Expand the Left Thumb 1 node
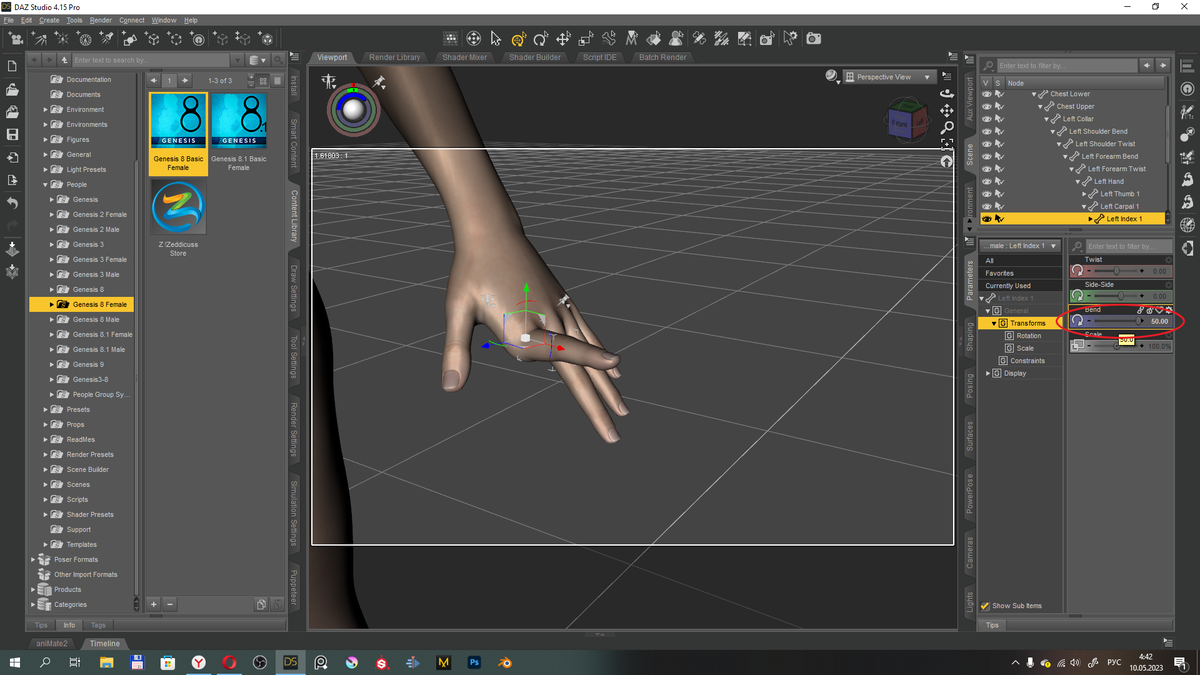The image size is (1200, 675). (x=1085, y=194)
